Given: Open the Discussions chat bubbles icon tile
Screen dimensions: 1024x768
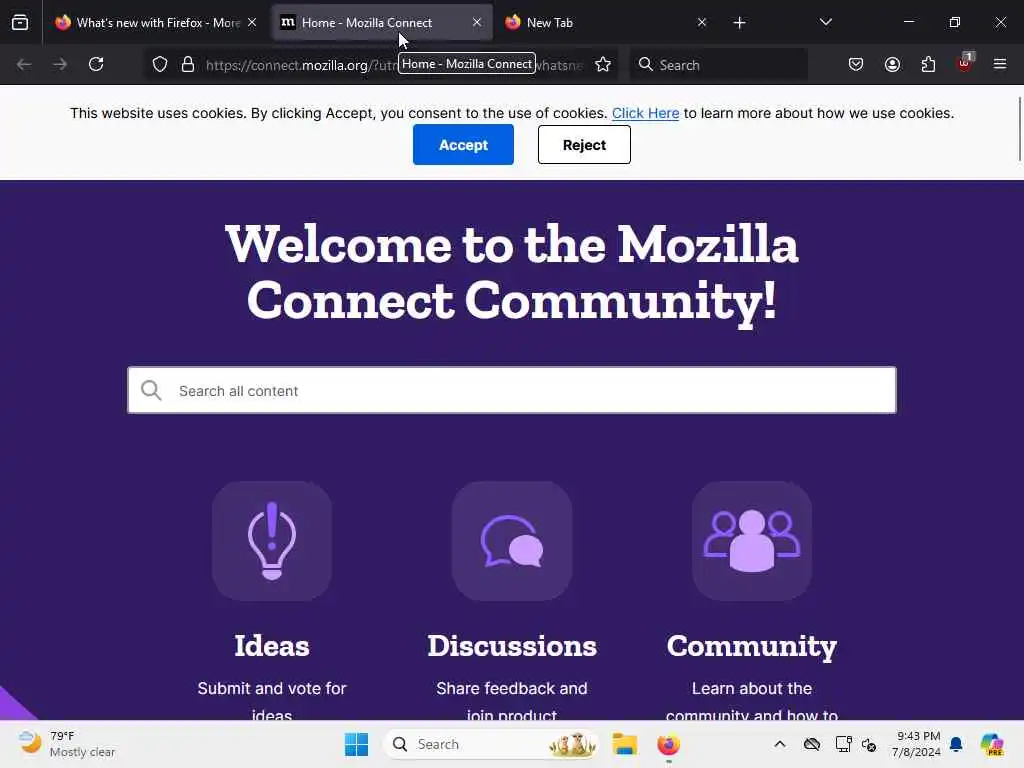Looking at the screenshot, I should [512, 541].
